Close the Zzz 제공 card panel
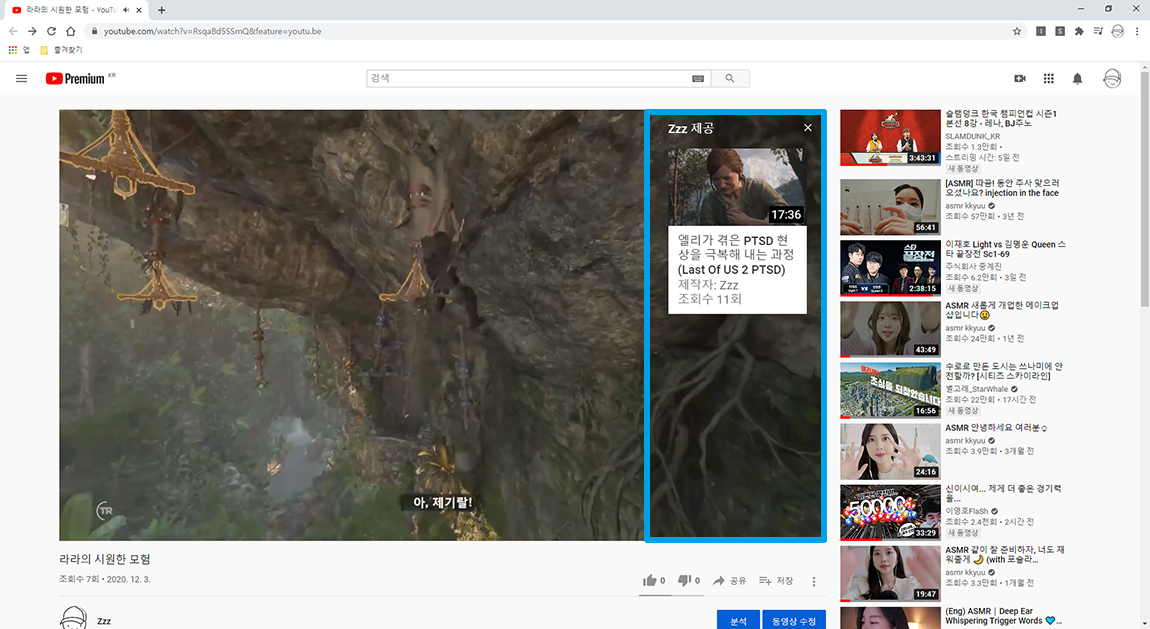 click(x=807, y=128)
